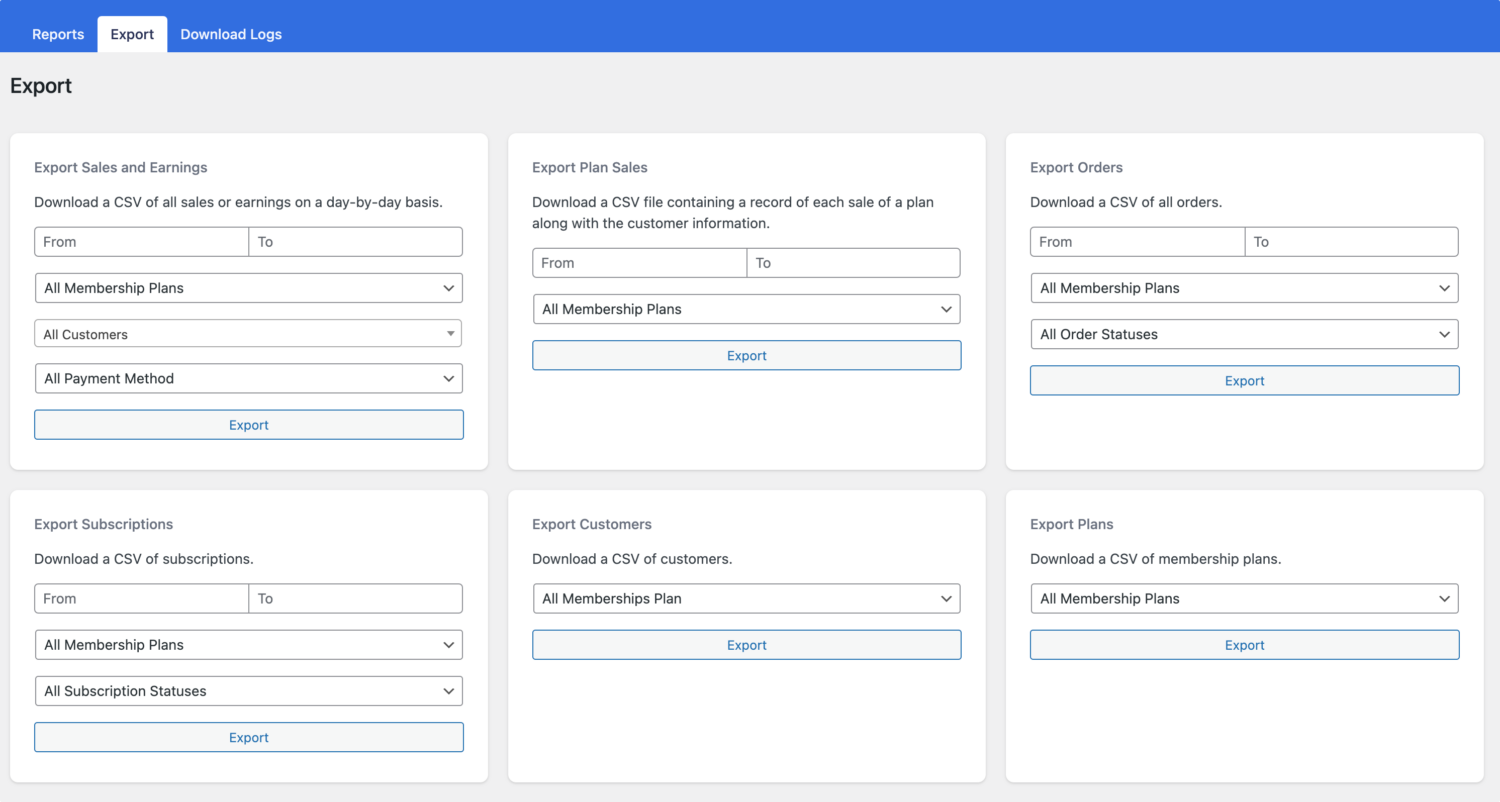
Task: Open Membership Plans dropdown in Export Plans
Action: pos(1245,599)
